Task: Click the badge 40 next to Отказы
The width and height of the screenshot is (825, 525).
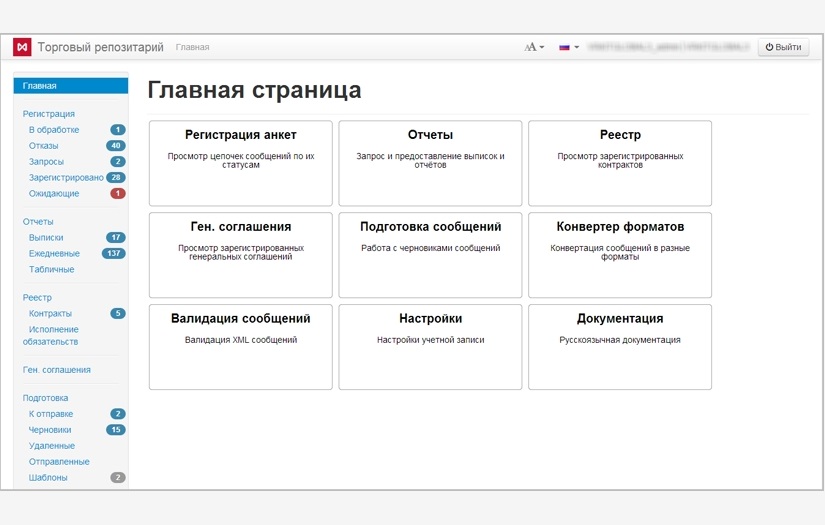Action: pos(116,145)
